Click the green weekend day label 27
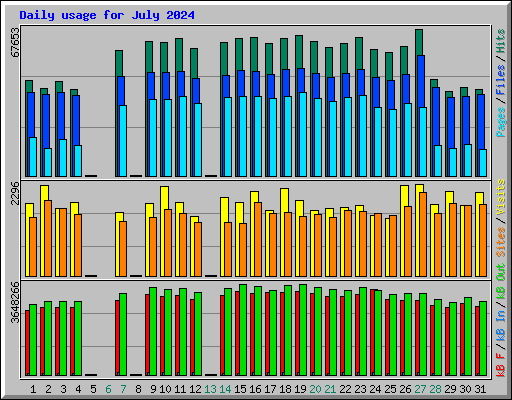 420,389
